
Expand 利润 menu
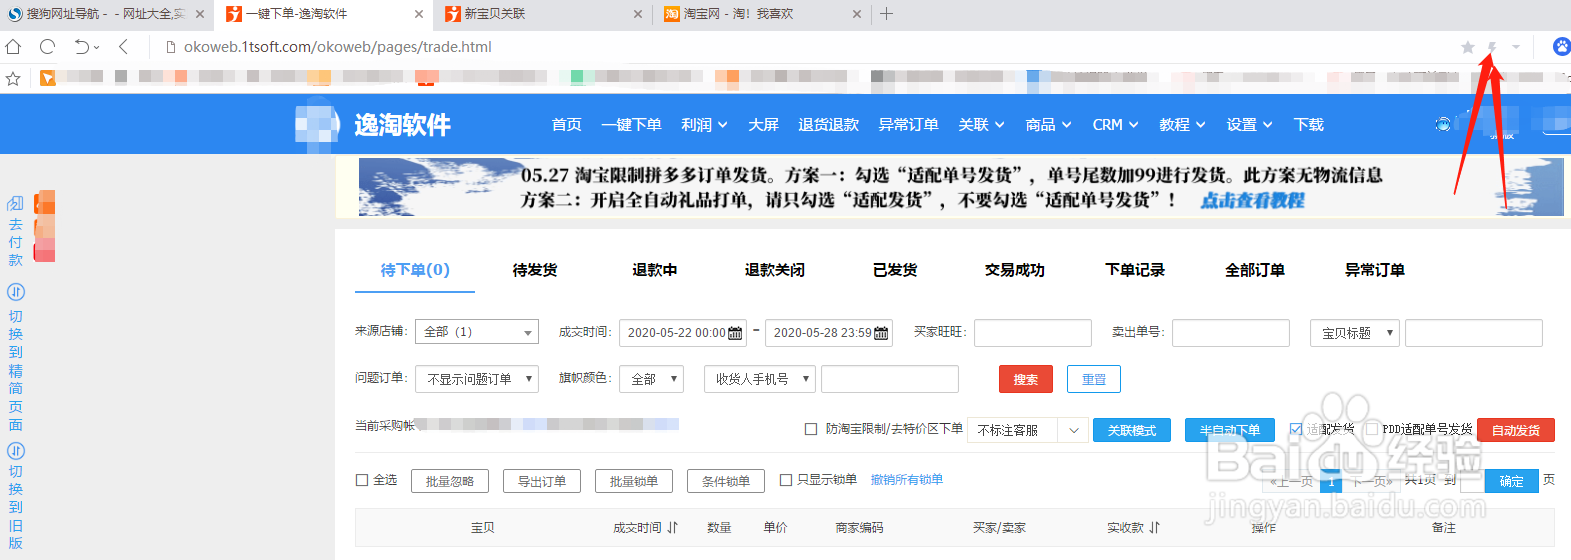click(704, 125)
